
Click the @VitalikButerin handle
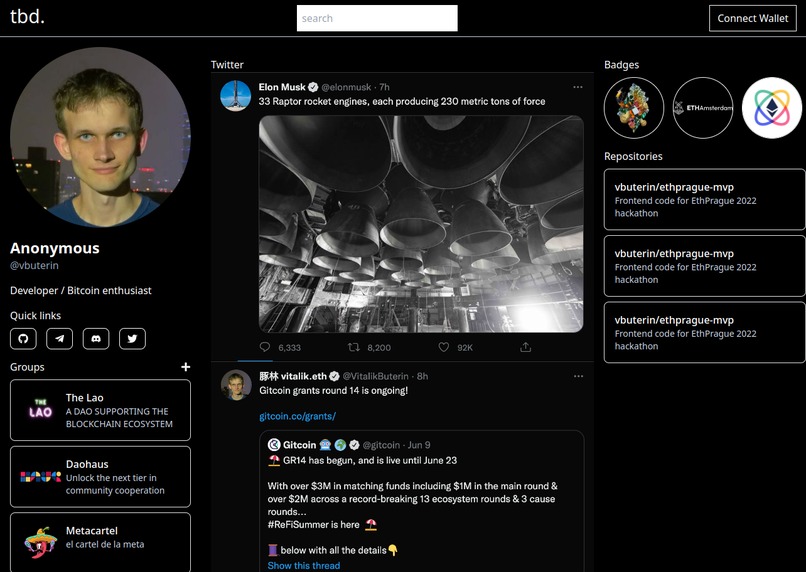pyautogui.click(x=375, y=376)
